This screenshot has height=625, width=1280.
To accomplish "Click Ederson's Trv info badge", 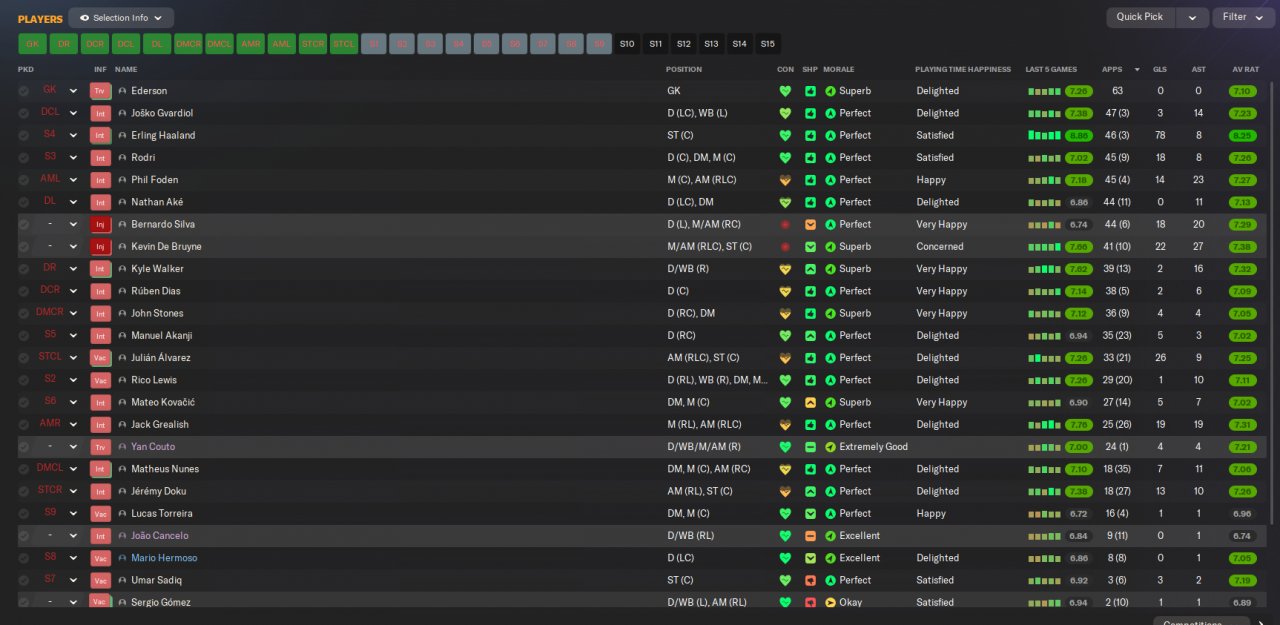I will (100, 91).
